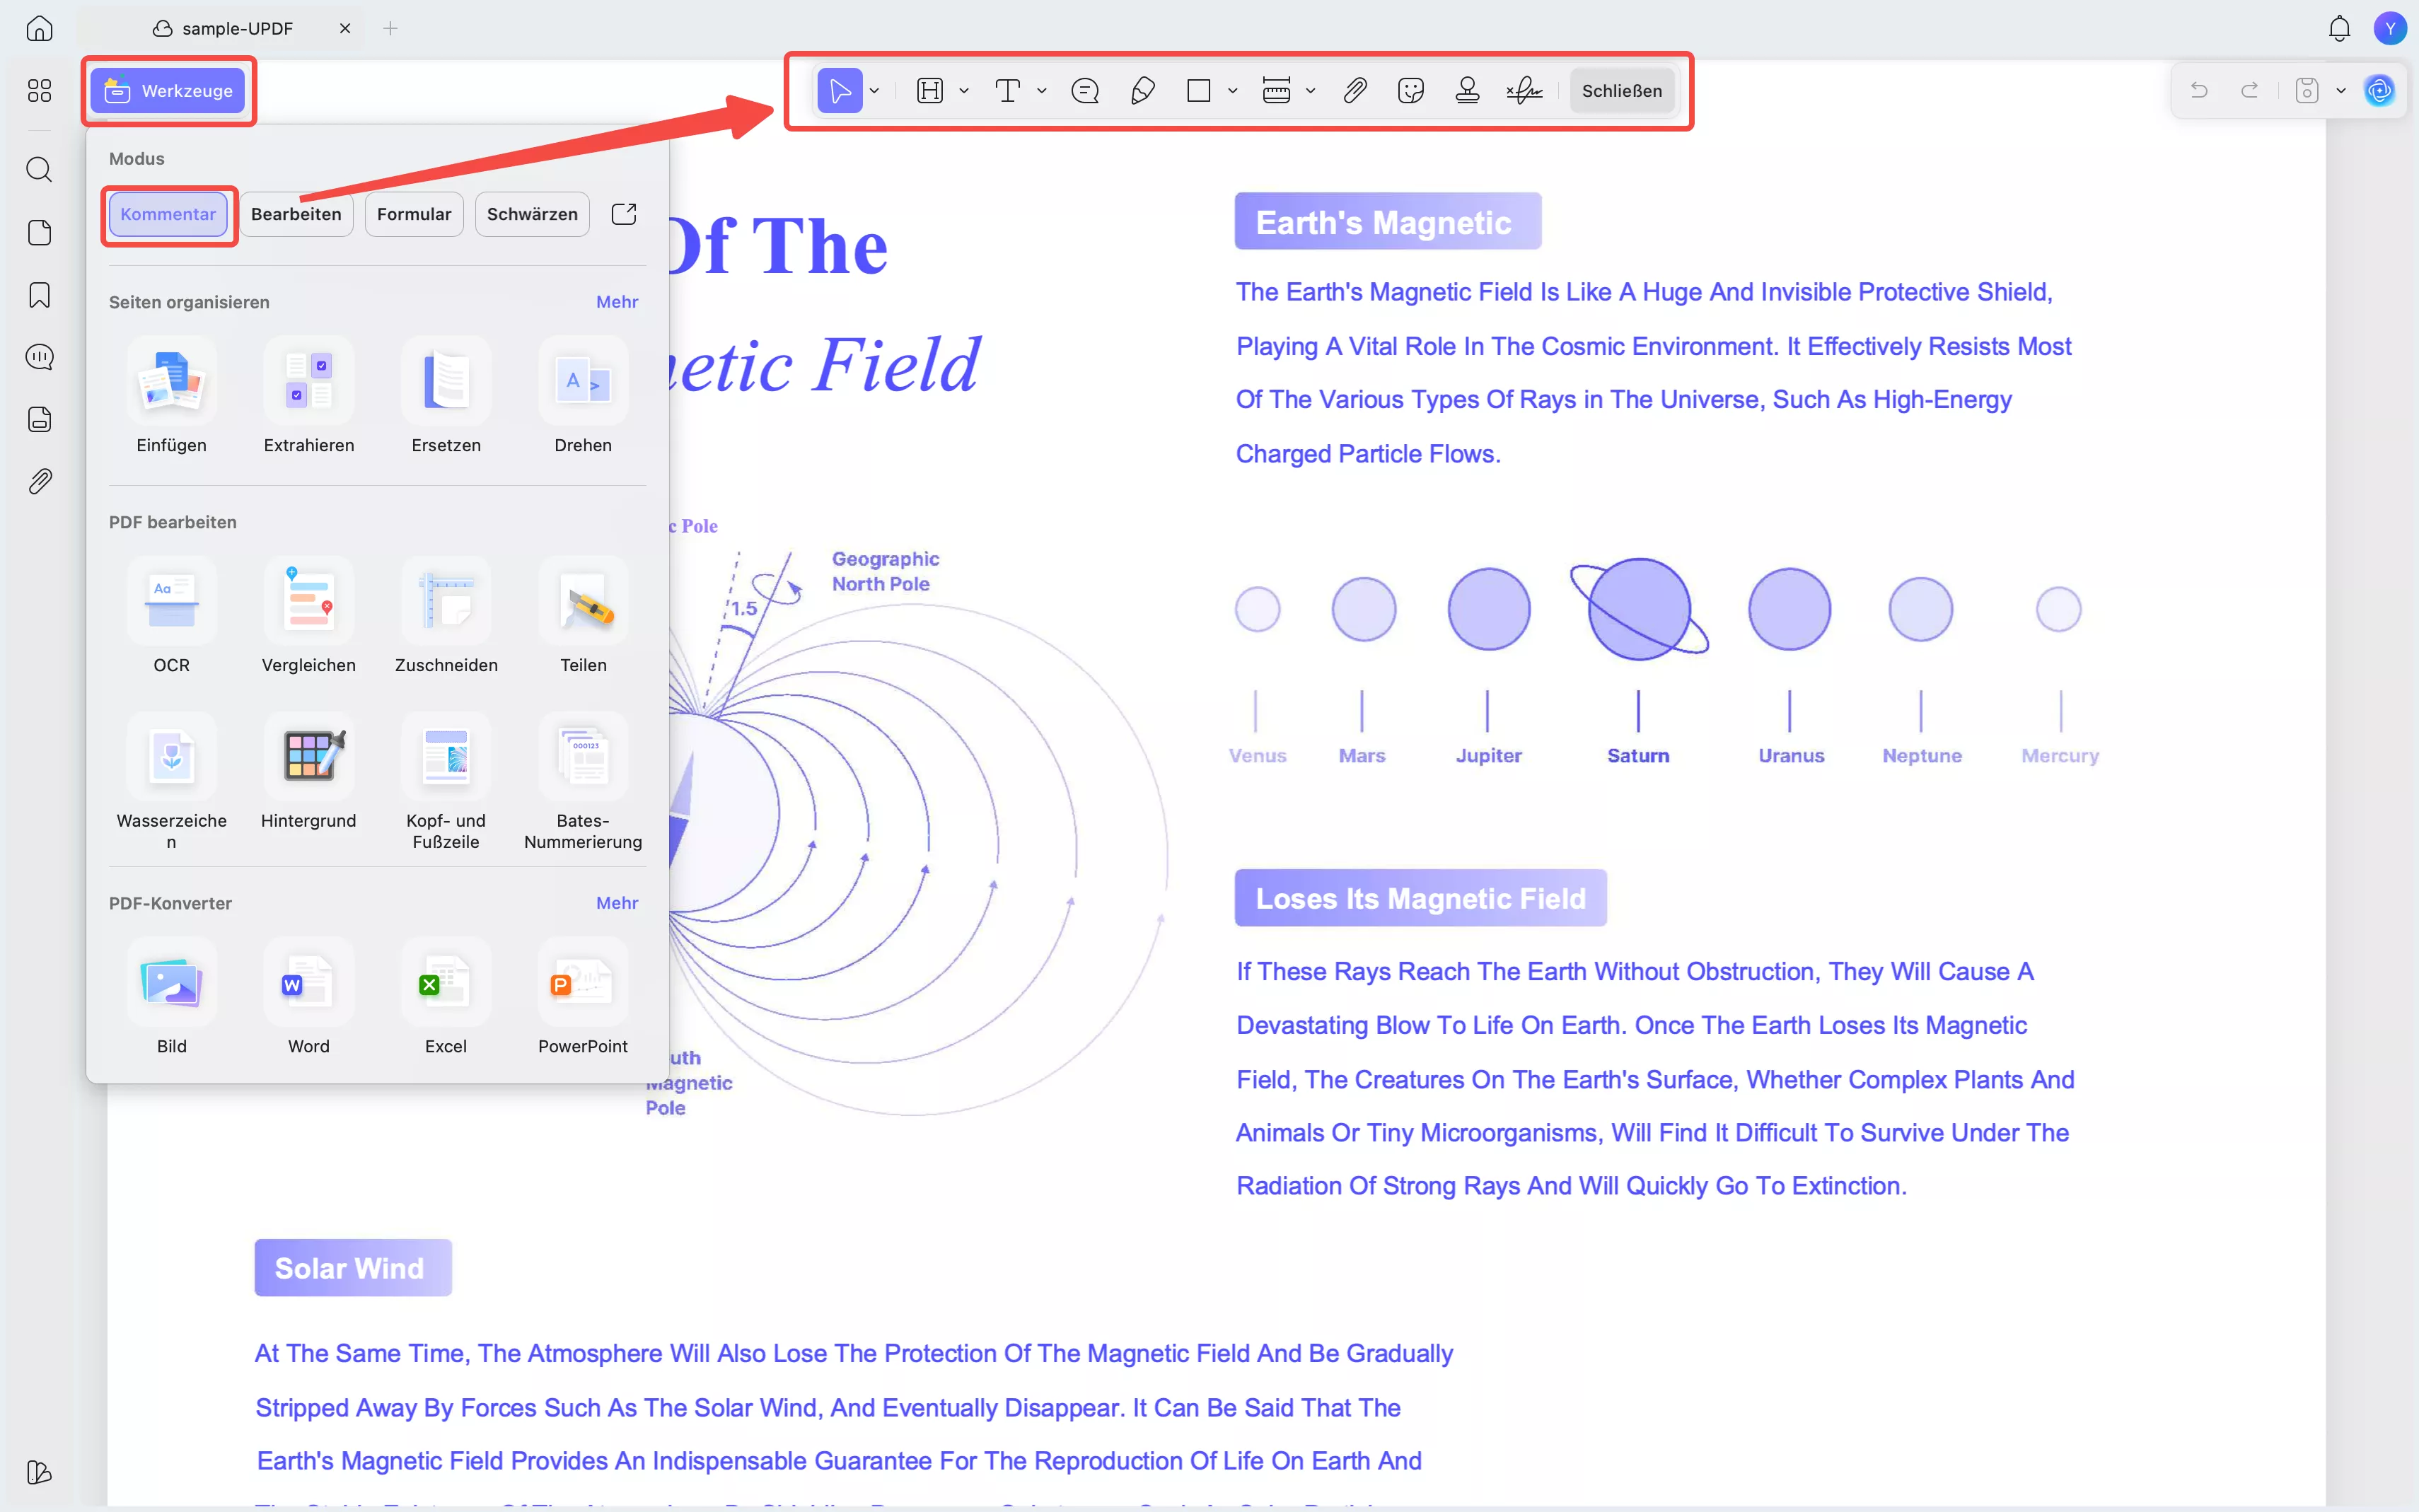Click the attachment paperclip in toolbar
Viewport: 2419px width, 1512px height.
coord(1354,91)
